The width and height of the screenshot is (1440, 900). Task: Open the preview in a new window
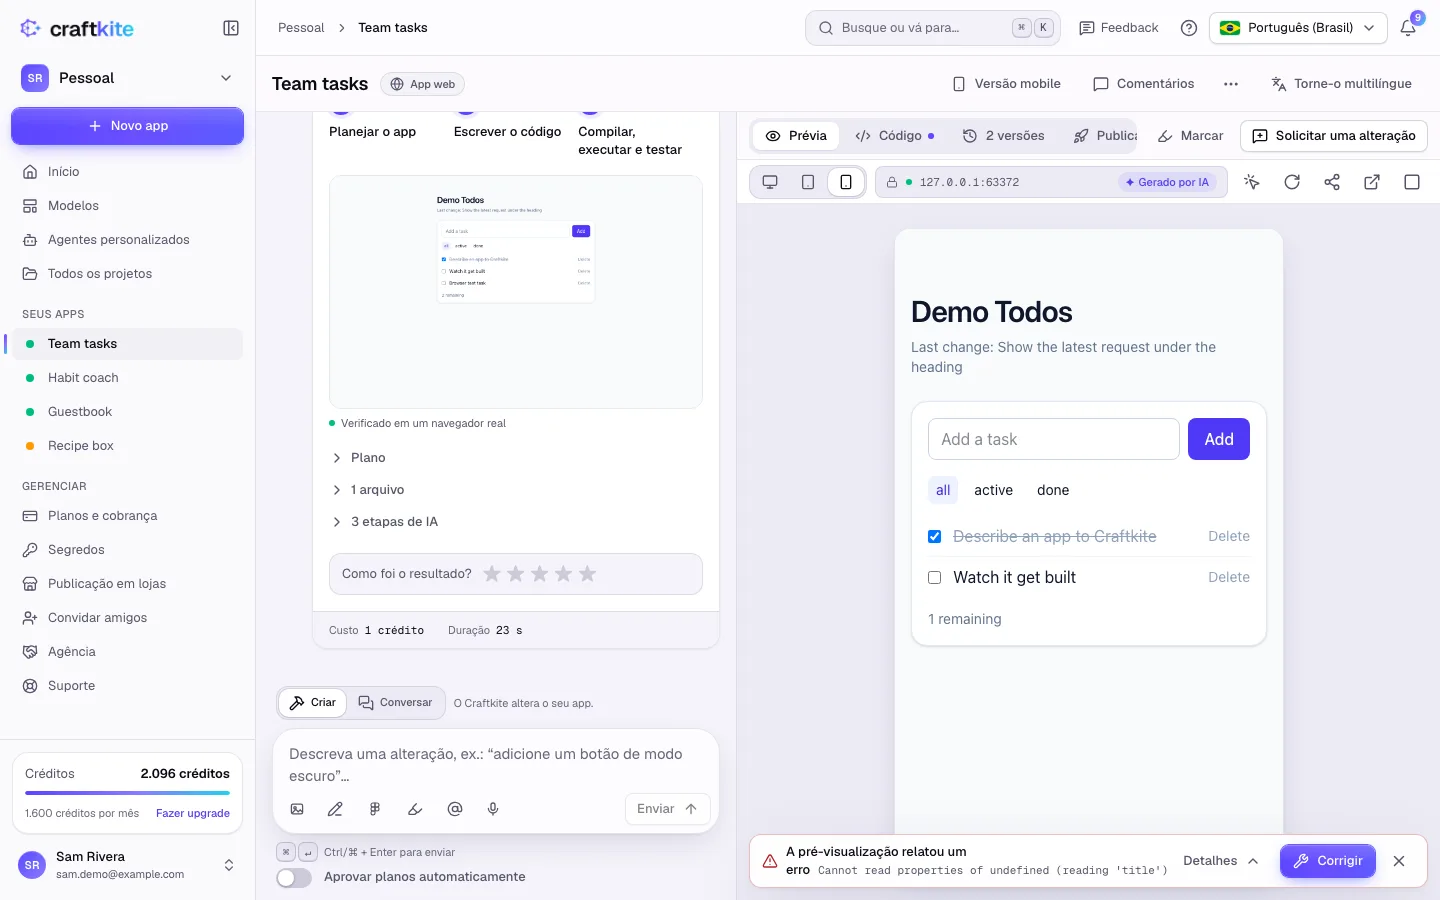click(x=1372, y=182)
